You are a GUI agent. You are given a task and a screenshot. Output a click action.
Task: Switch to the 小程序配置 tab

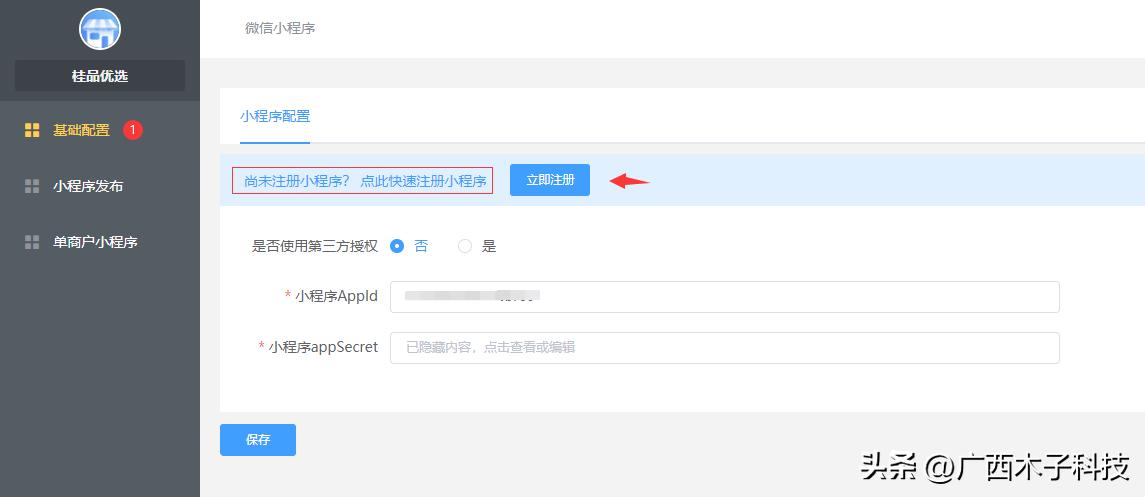(x=275, y=116)
